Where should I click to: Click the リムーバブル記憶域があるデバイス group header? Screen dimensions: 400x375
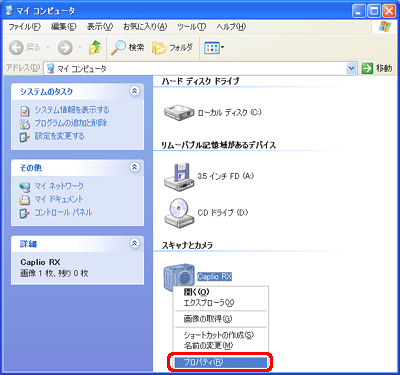tap(219, 145)
